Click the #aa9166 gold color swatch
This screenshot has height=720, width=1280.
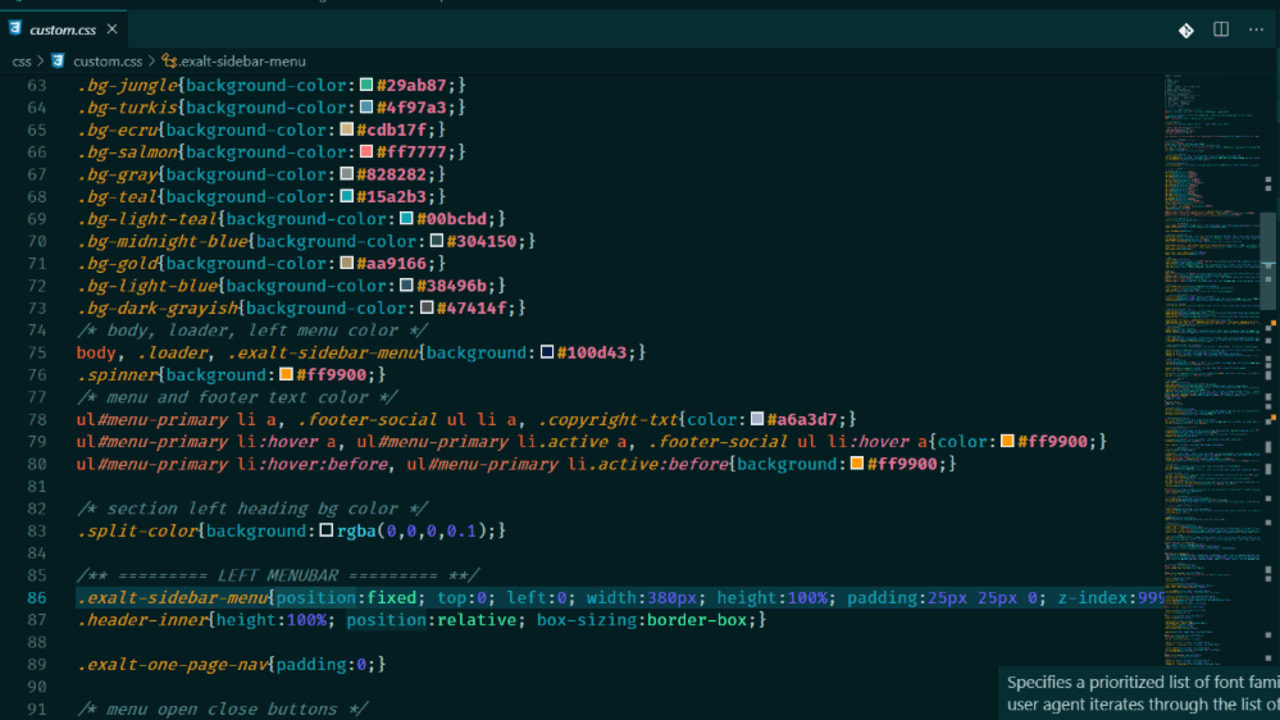(346, 263)
